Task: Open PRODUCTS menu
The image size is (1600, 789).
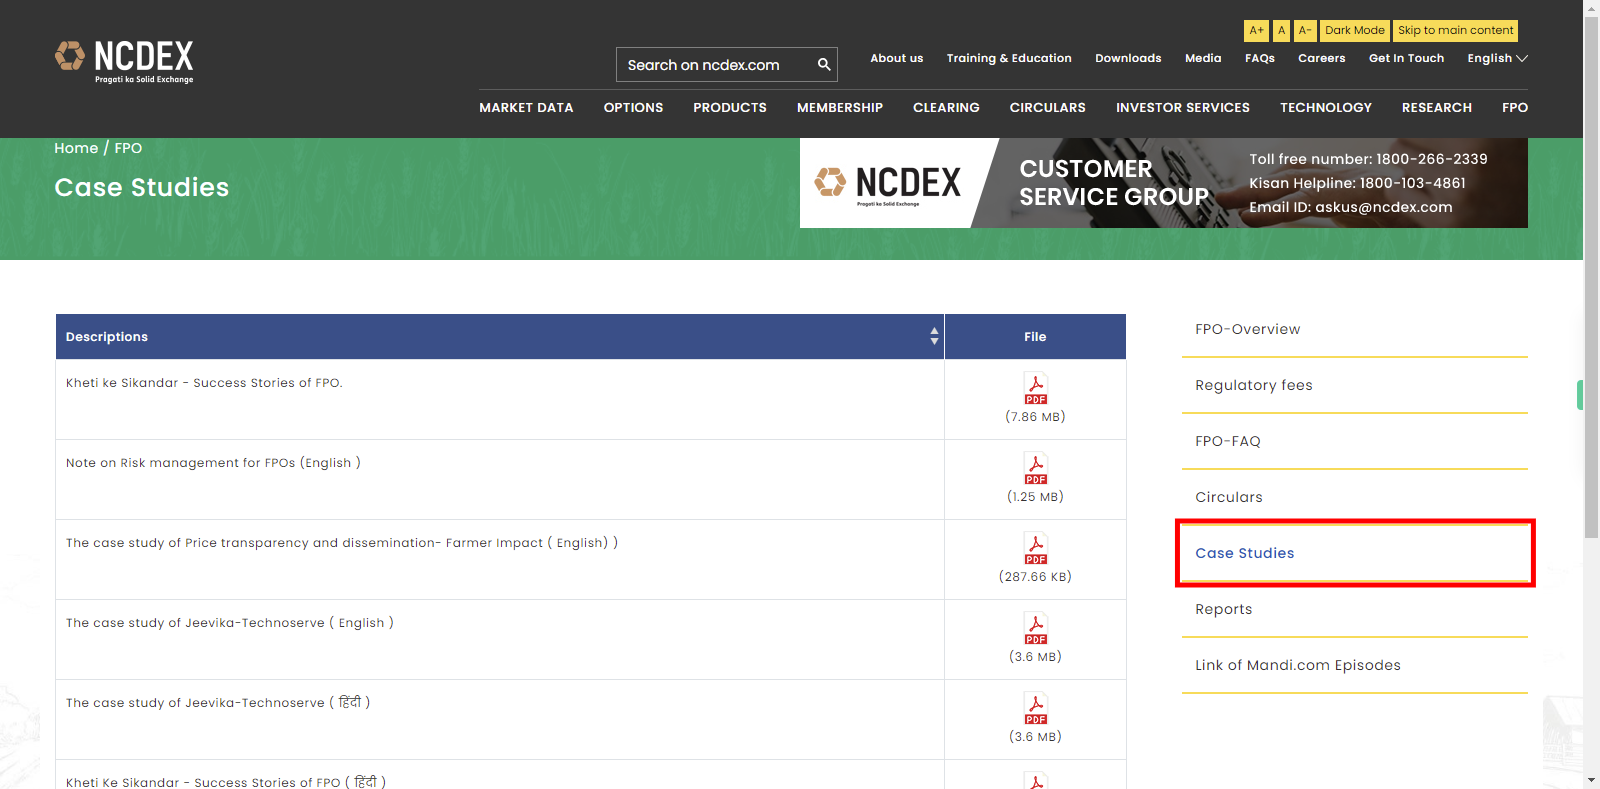Action: (730, 107)
